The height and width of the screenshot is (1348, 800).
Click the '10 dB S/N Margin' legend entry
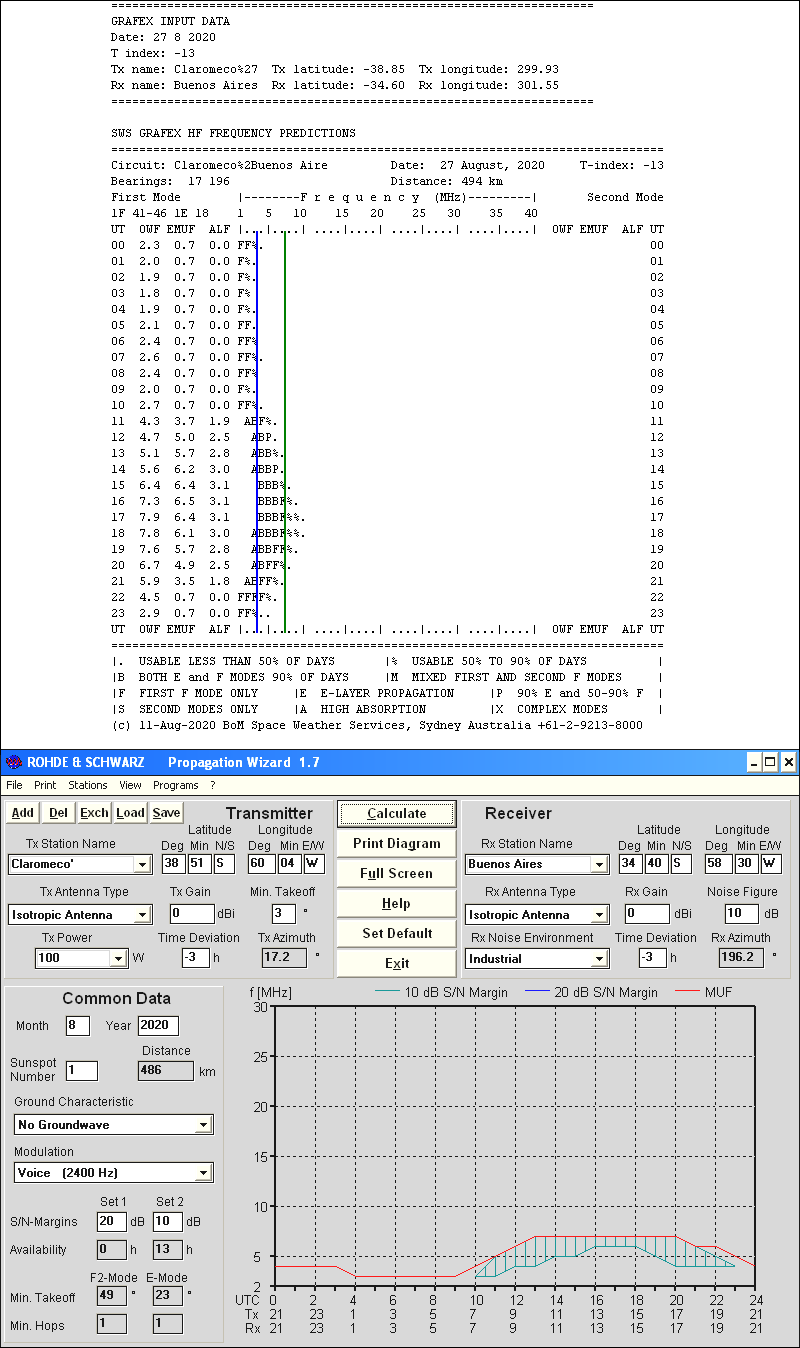point(441,992)
